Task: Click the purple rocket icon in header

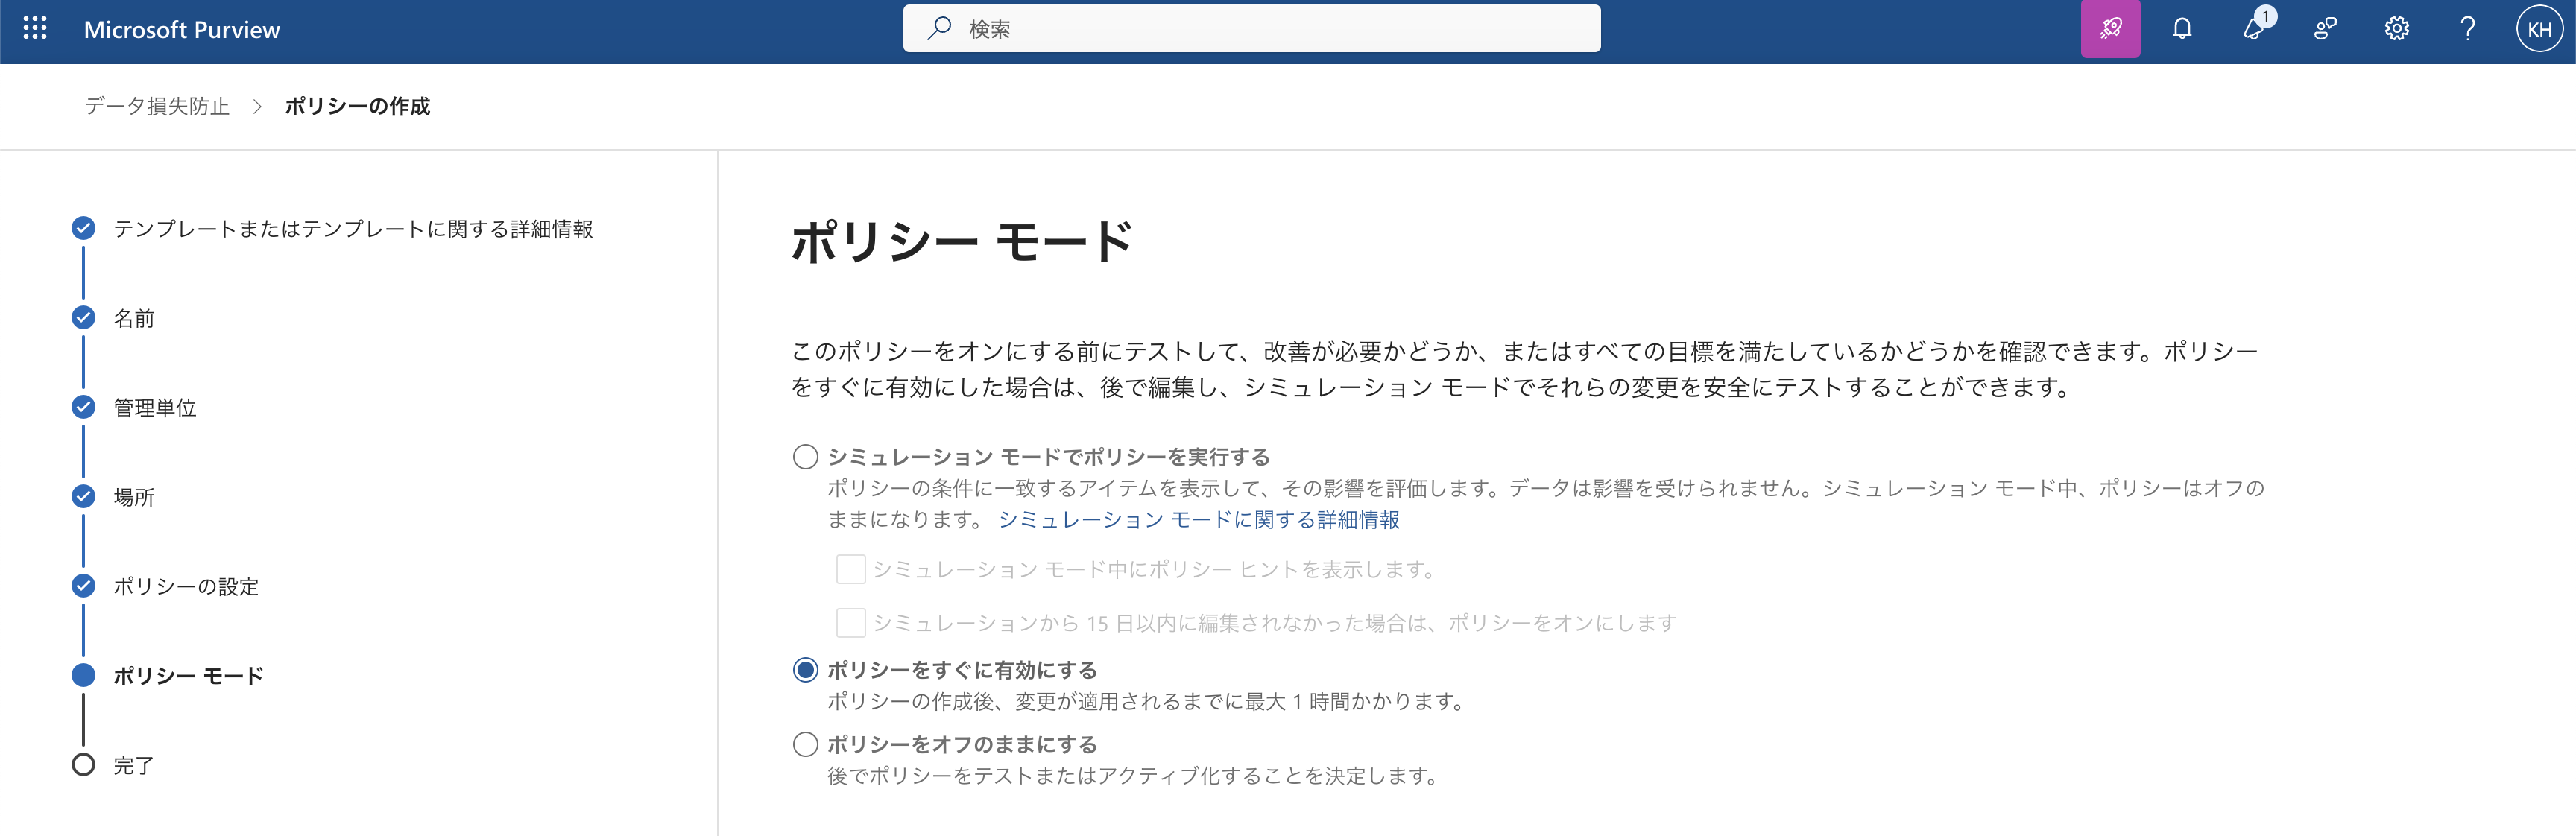Action: pos(2110,29)
